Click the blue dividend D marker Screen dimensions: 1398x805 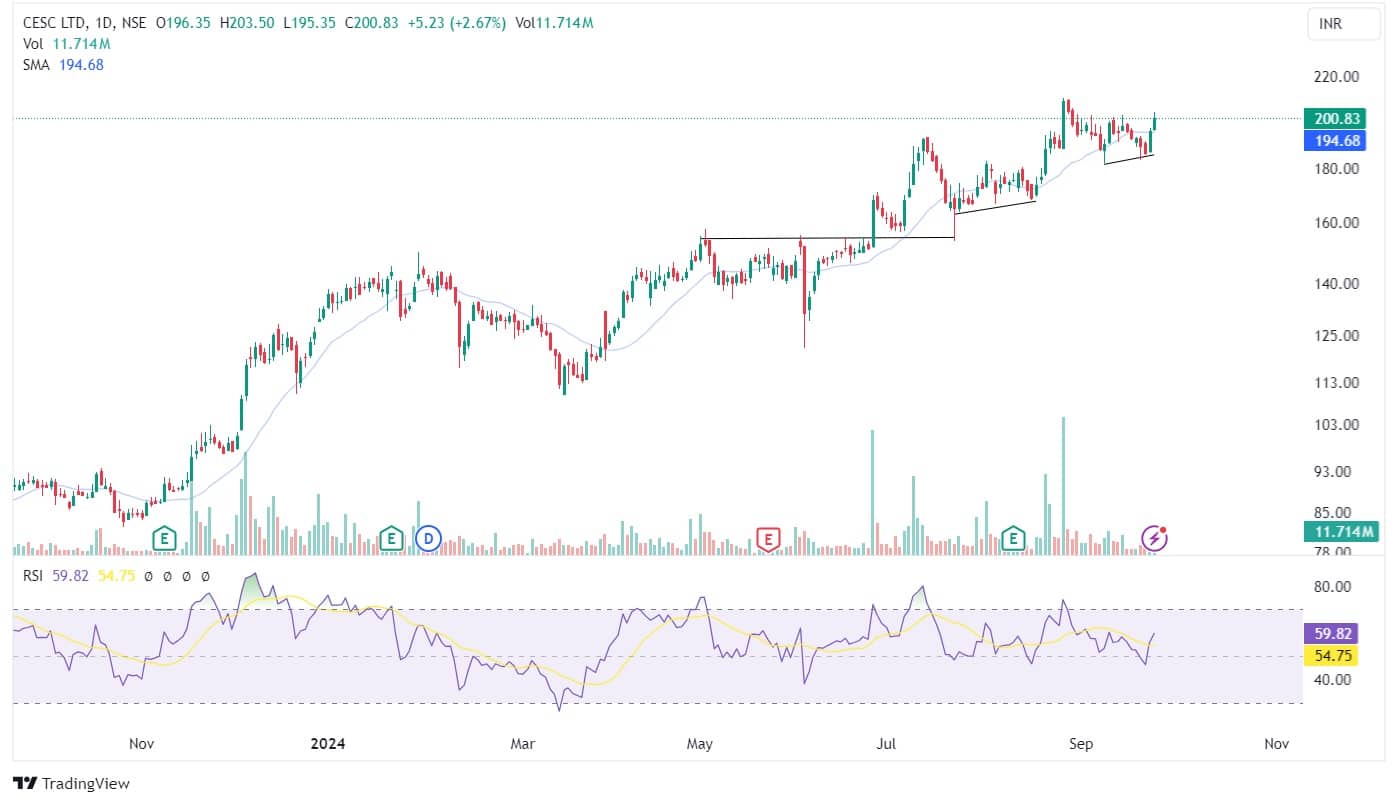429,539
